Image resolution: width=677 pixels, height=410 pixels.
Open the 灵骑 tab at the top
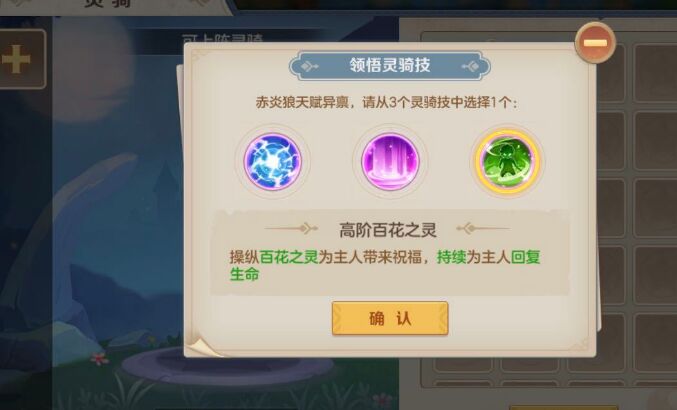(104, 4)
